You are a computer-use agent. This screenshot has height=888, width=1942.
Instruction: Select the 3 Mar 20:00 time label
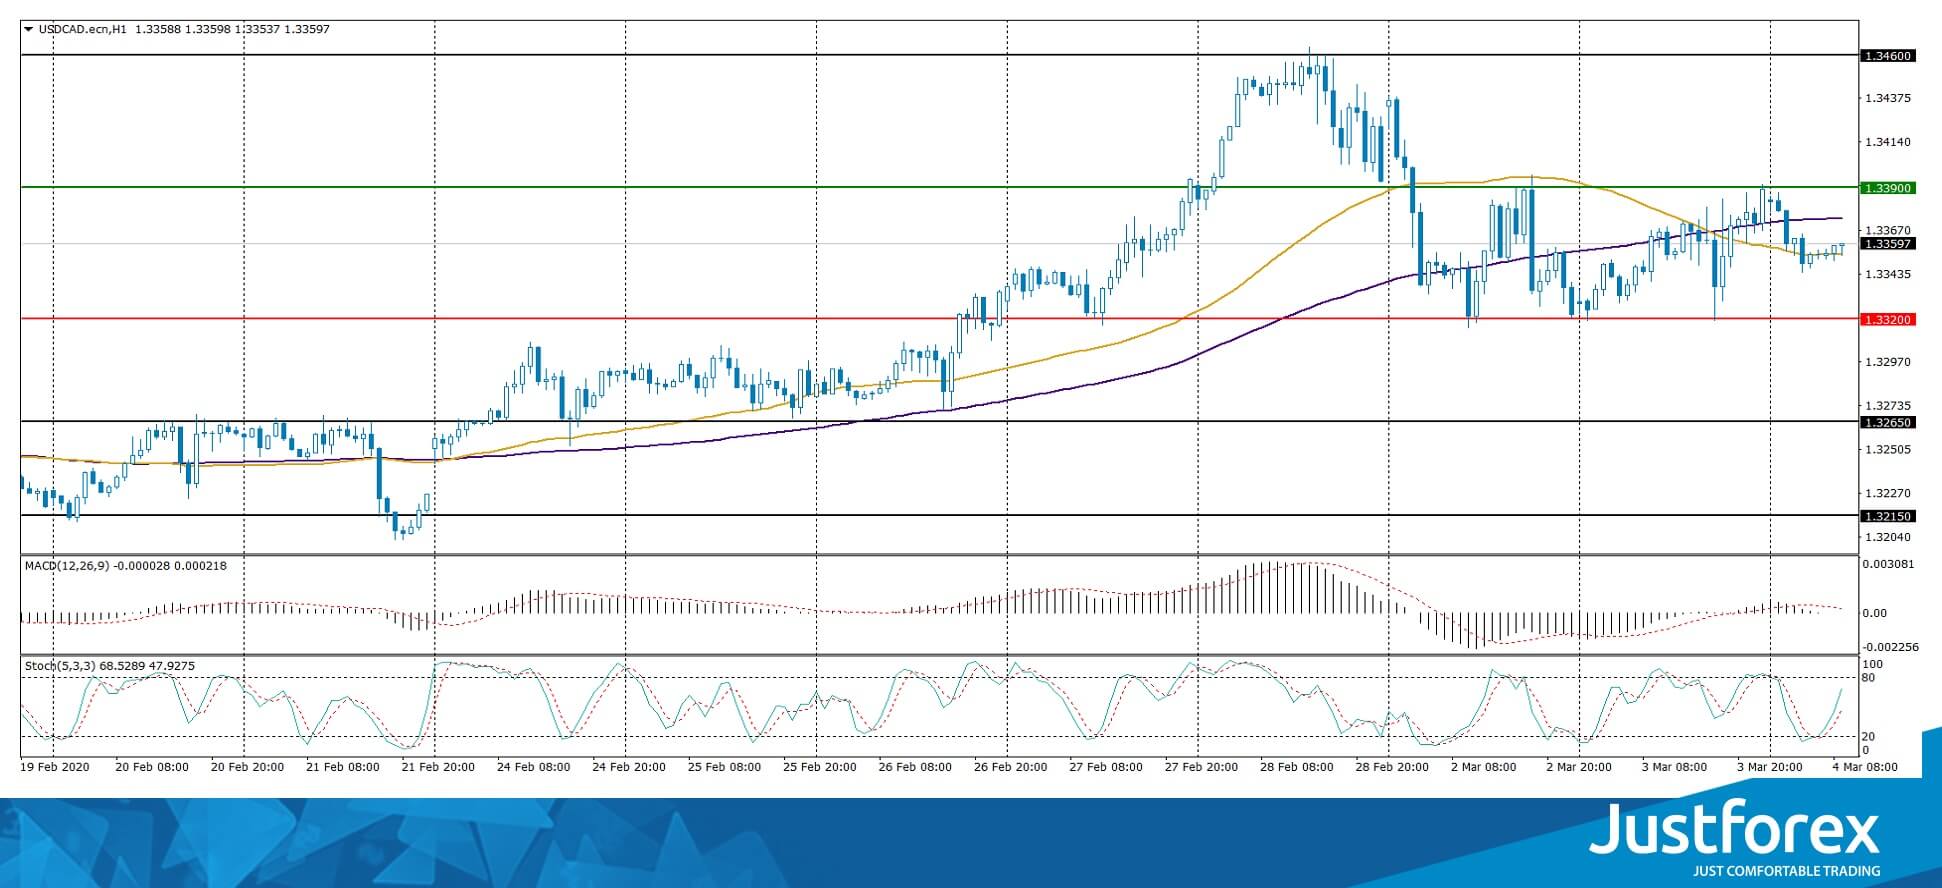pos(1770,767)
